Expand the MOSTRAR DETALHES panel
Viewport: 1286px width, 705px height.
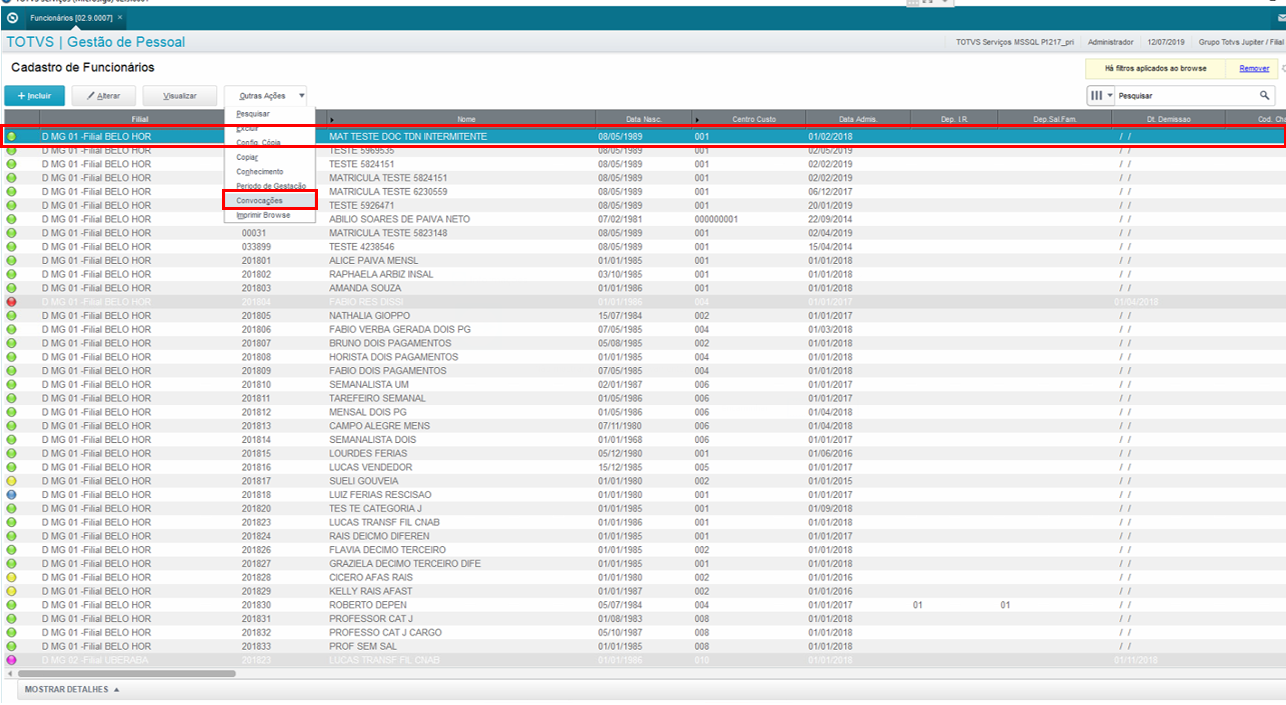[72, 689]
